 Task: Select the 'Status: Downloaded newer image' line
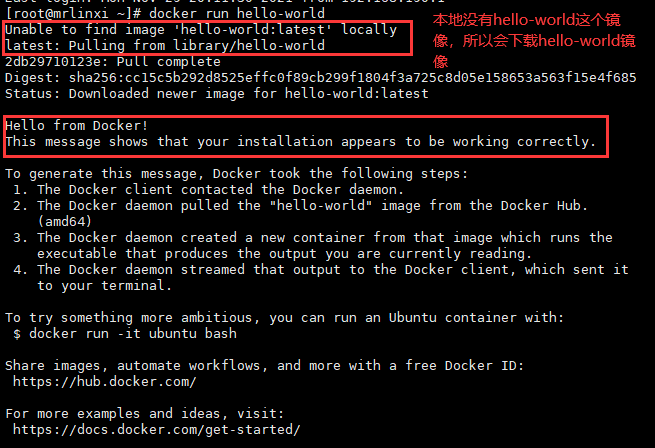216,93
